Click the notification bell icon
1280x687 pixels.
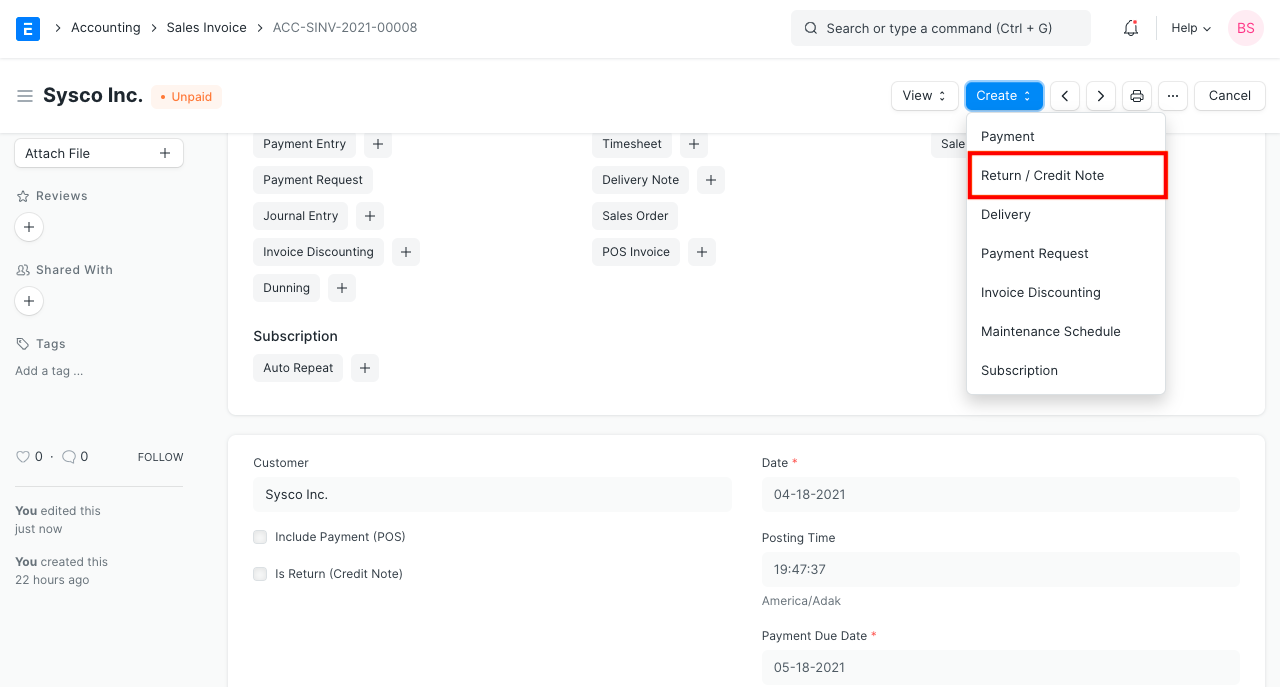(1131, 28)
